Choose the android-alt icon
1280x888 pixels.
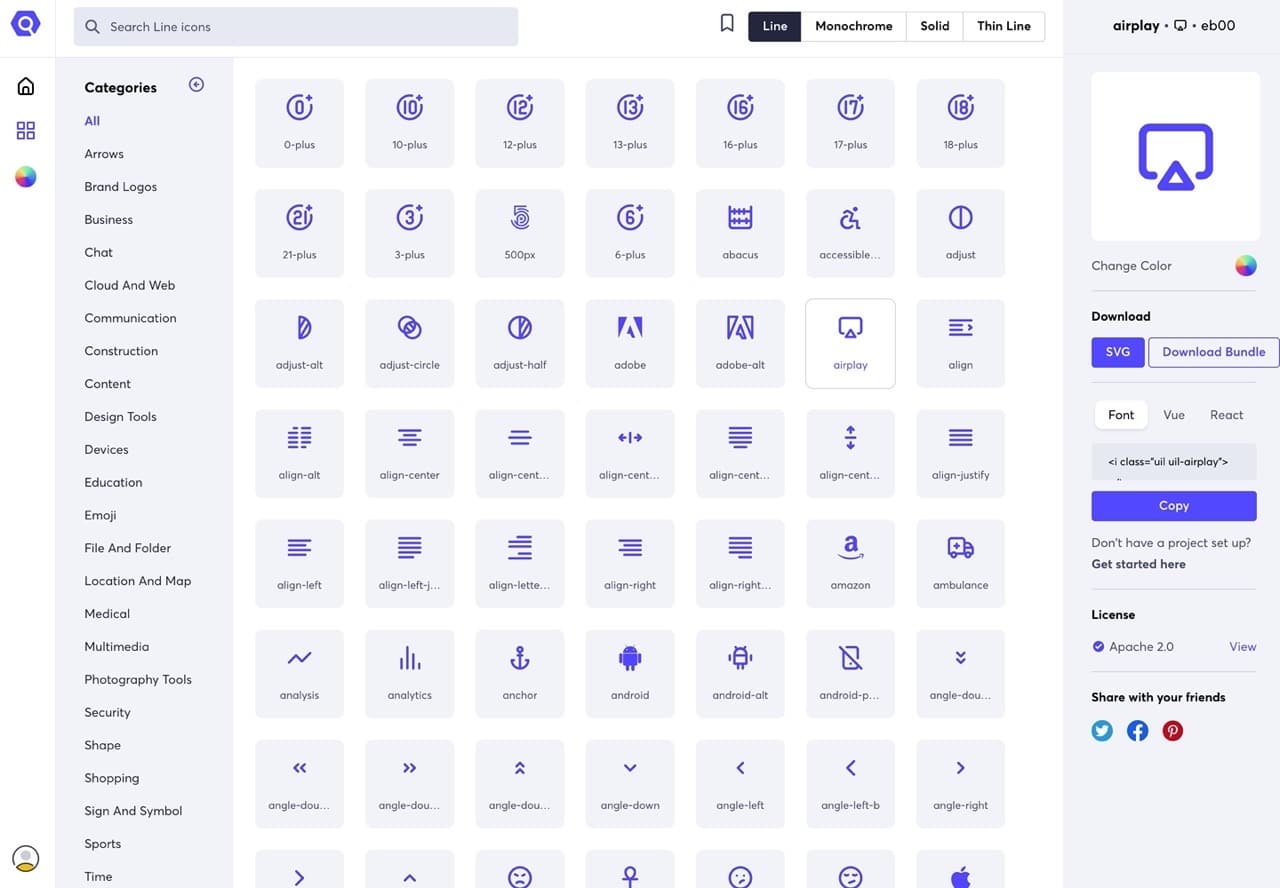(740, 673)
